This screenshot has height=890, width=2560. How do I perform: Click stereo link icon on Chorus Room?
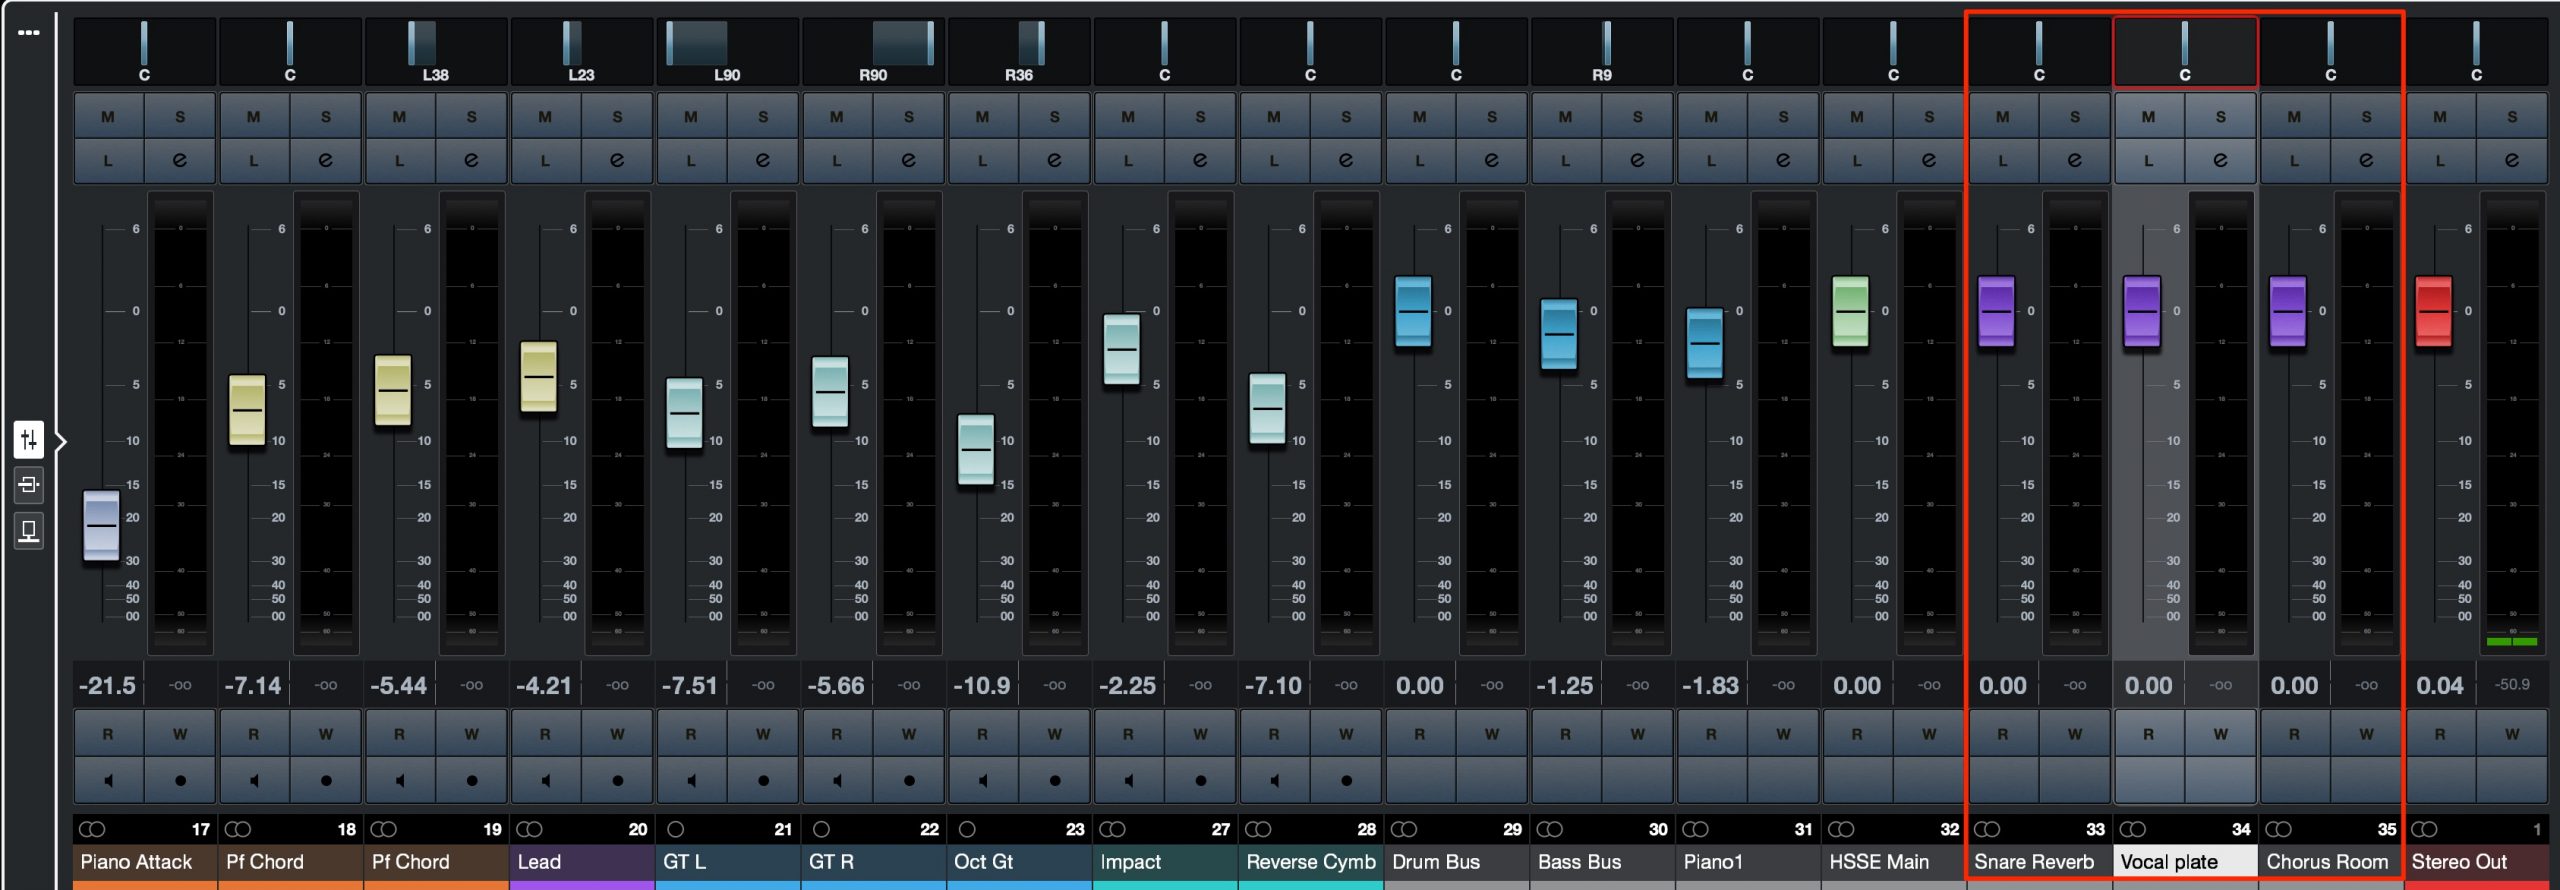point(2278,829)
